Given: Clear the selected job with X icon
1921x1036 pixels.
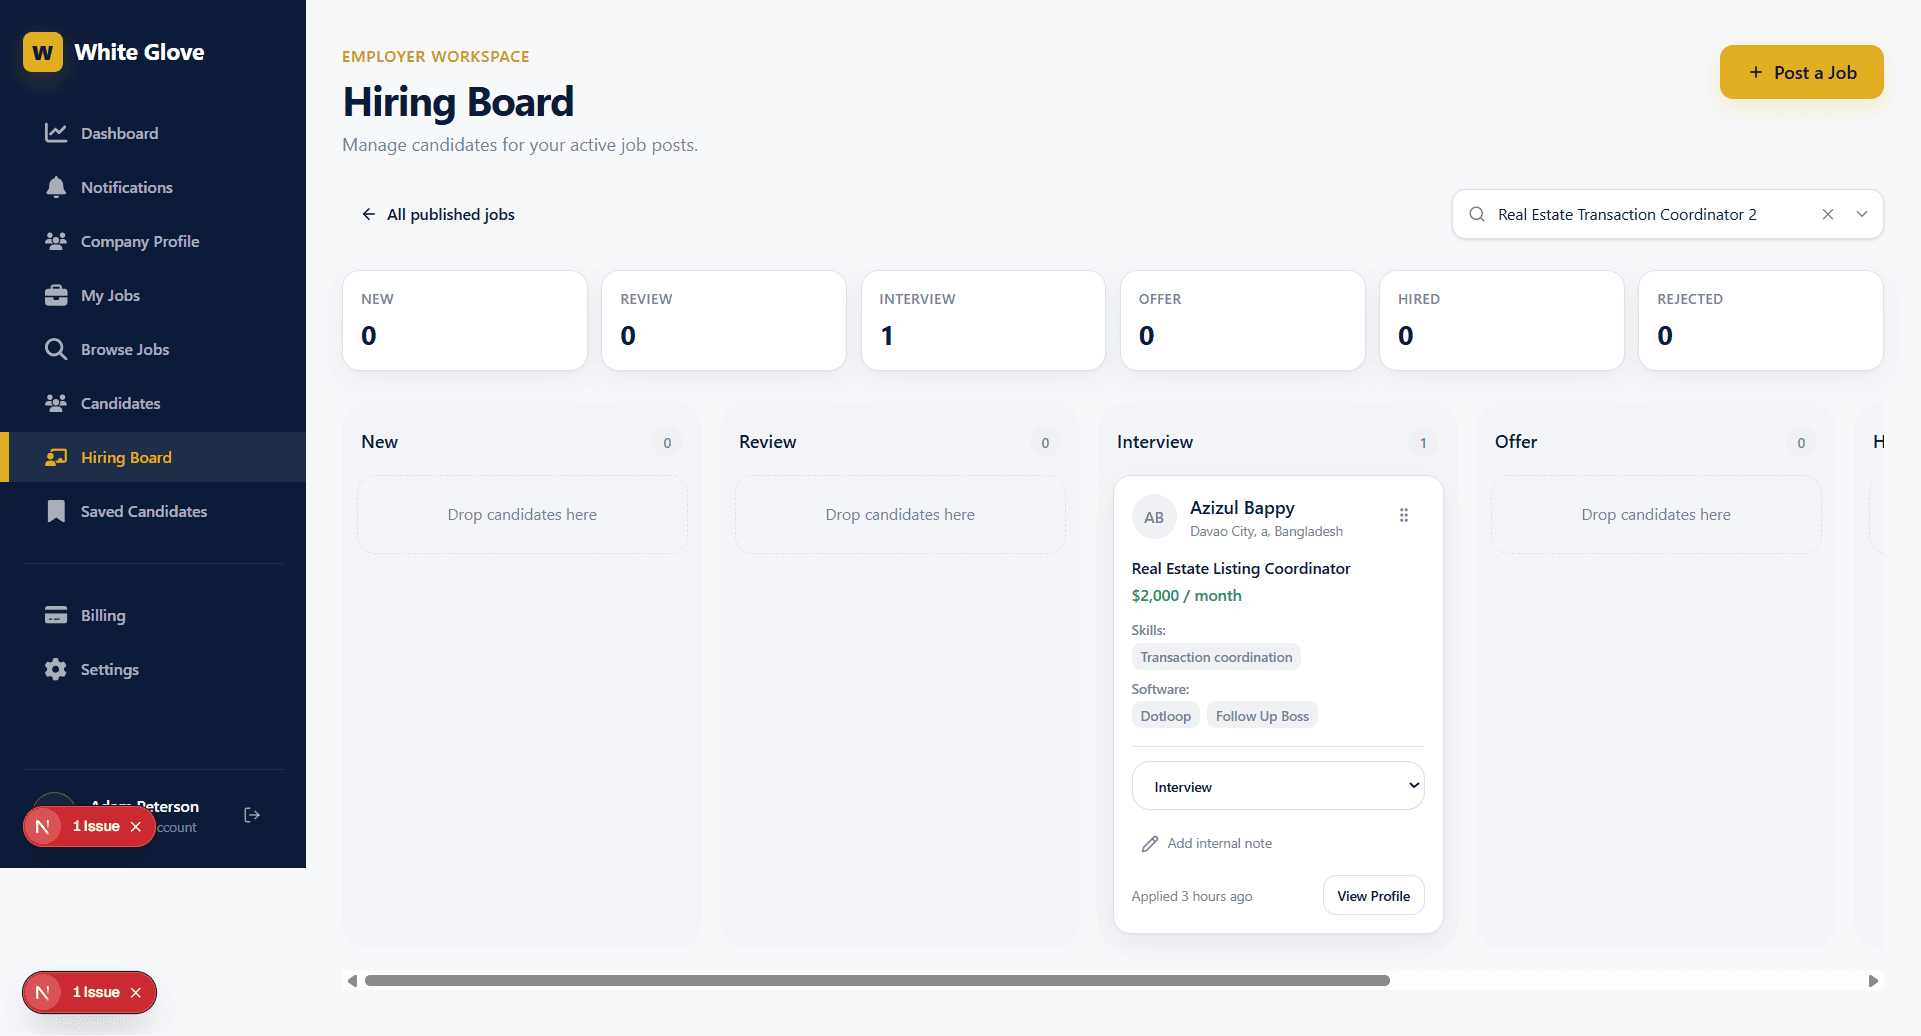Looking at the screenshot, I should click(x=1828, y=214).
